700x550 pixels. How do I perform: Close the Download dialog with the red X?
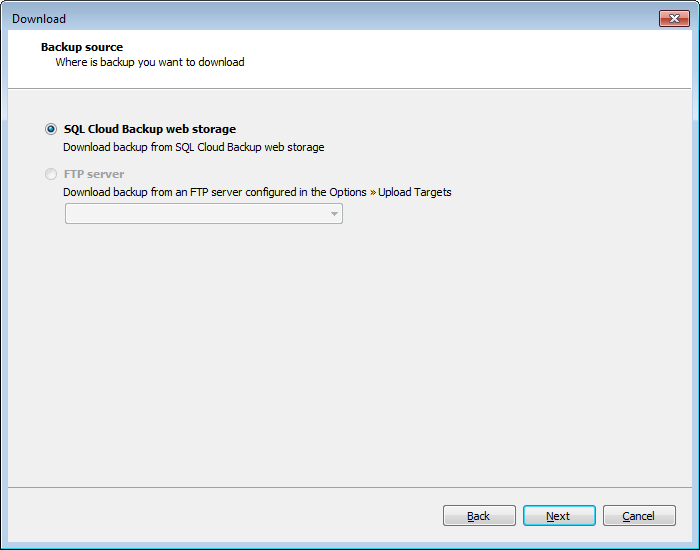click(674, 18)
